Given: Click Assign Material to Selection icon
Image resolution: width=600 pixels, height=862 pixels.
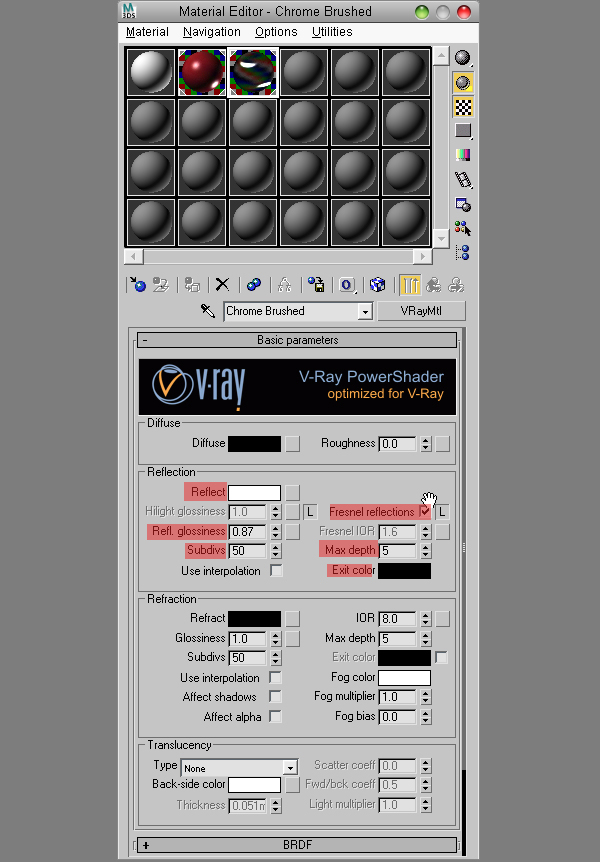Looking at the screenshot, I should click(x=192, y=284).
